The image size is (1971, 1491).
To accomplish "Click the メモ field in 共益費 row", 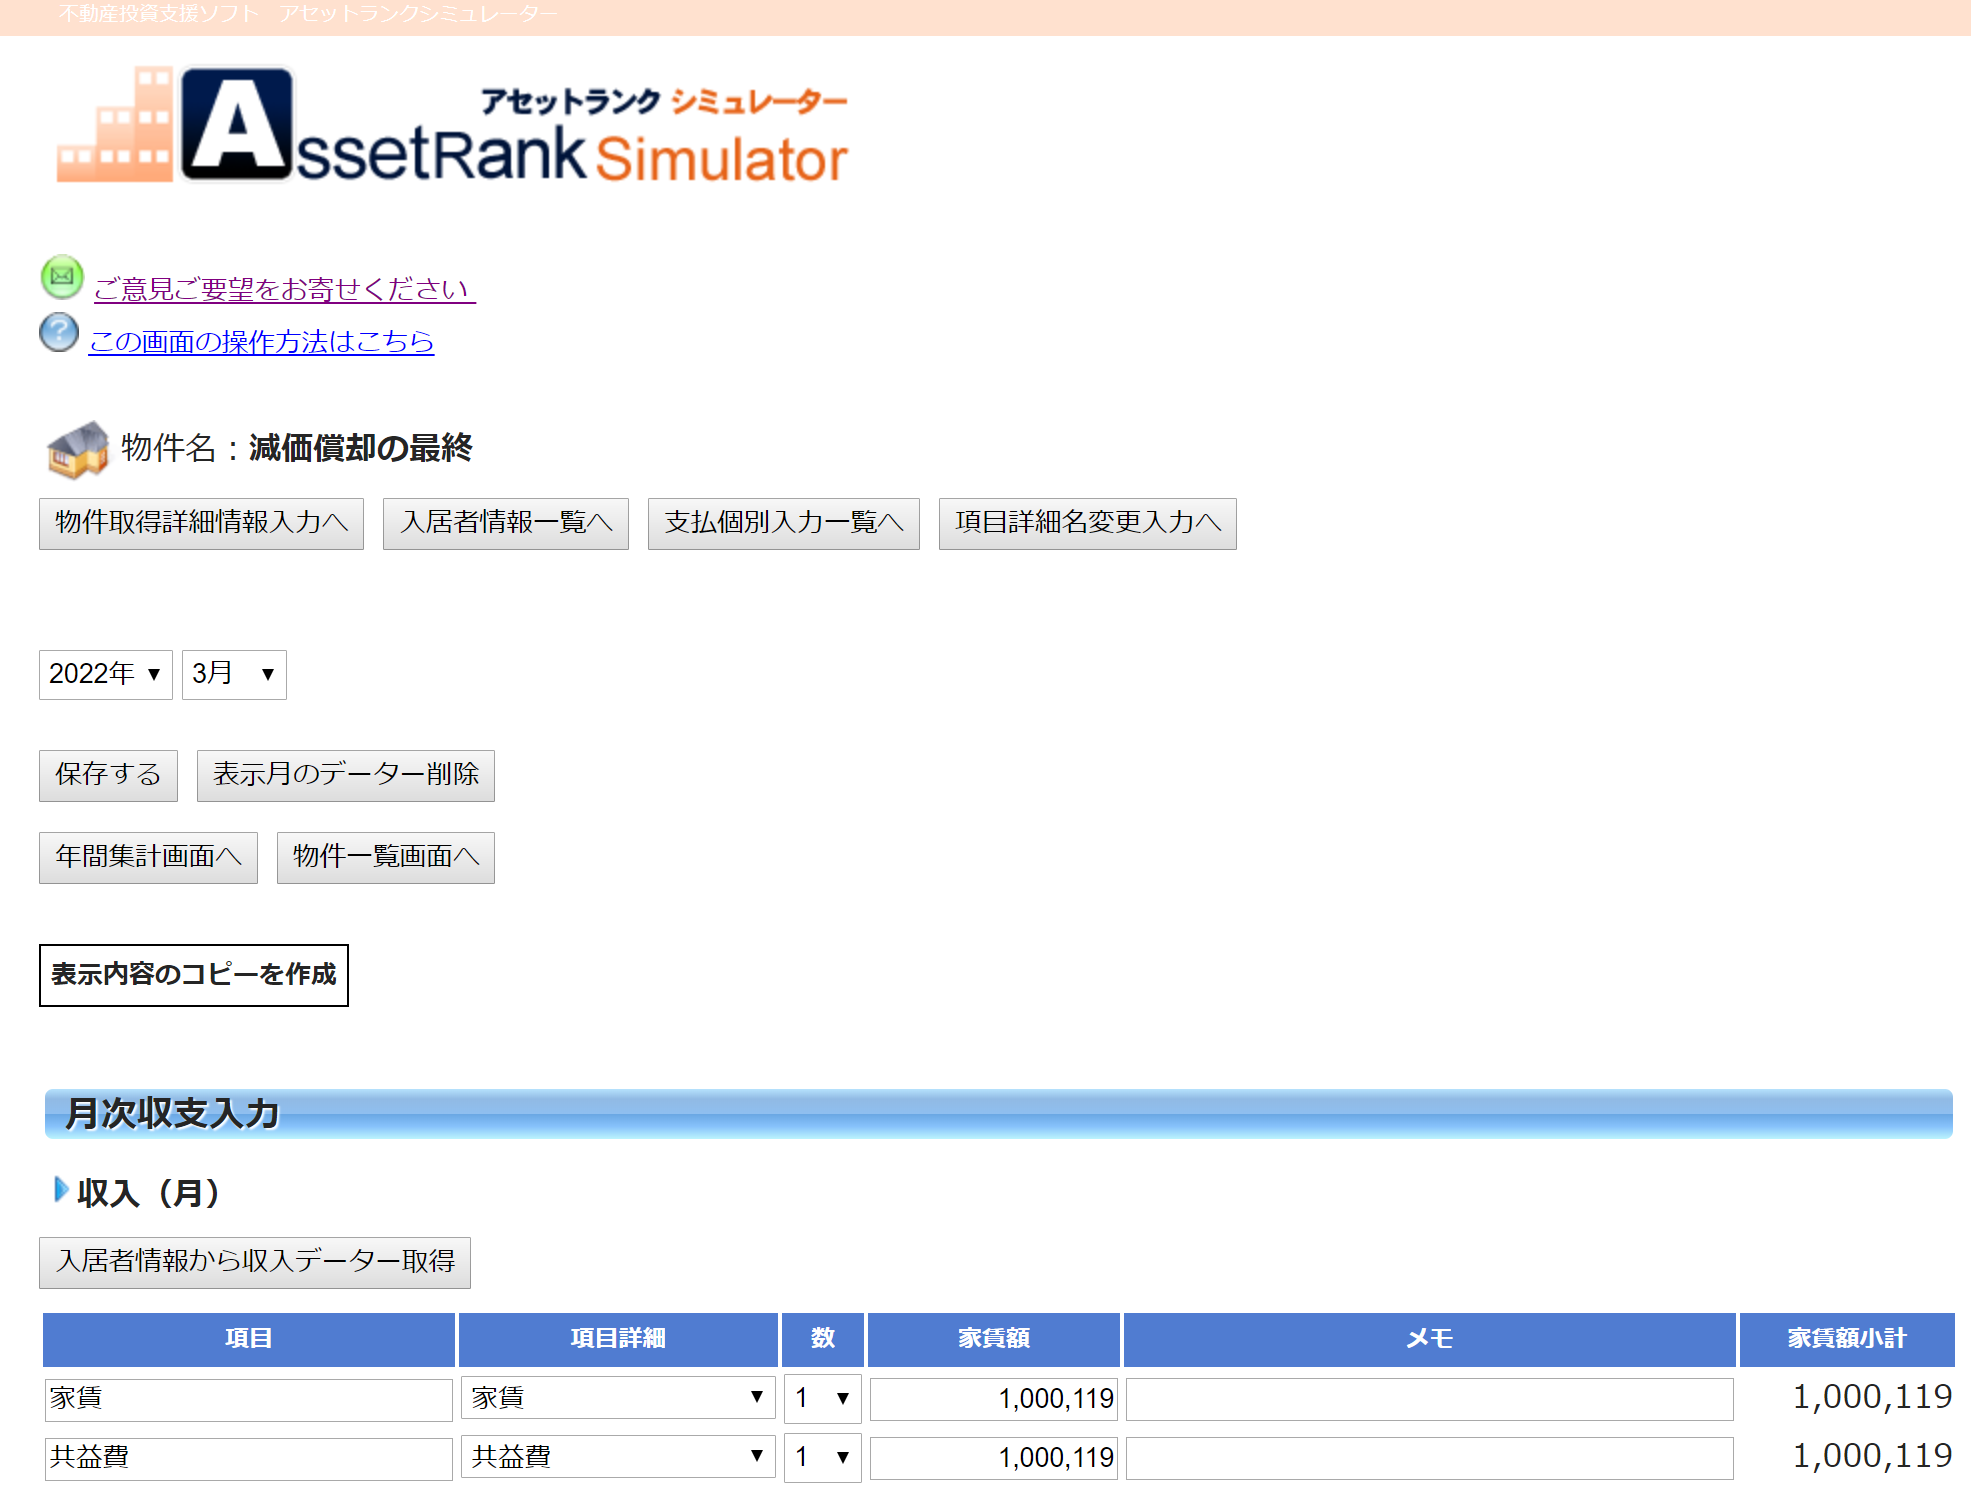I will click(x=1428, y=1458).
